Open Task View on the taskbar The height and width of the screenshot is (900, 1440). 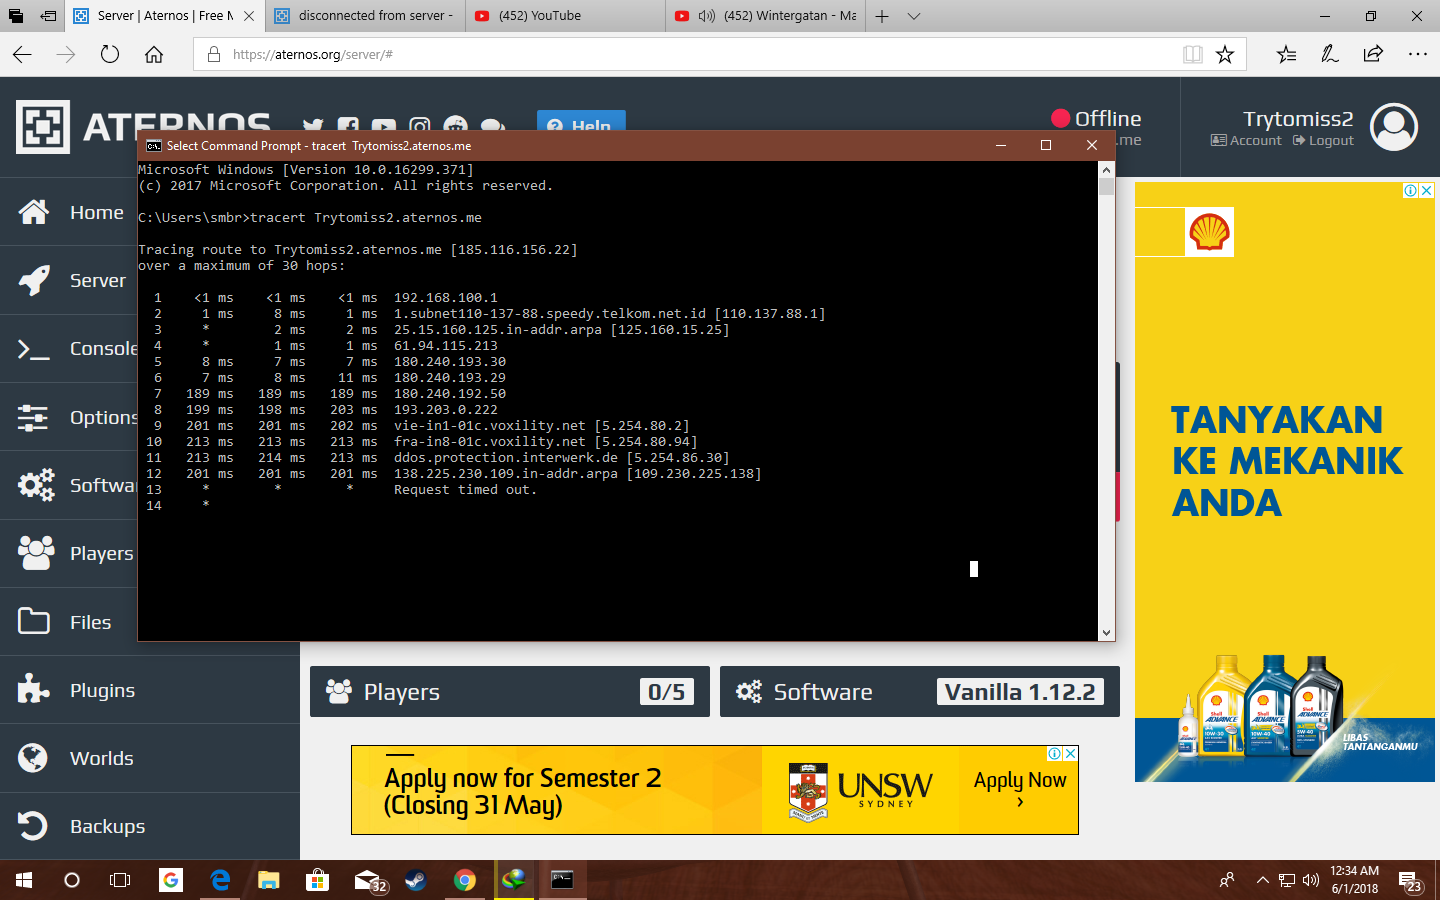(x=120, y=880)
